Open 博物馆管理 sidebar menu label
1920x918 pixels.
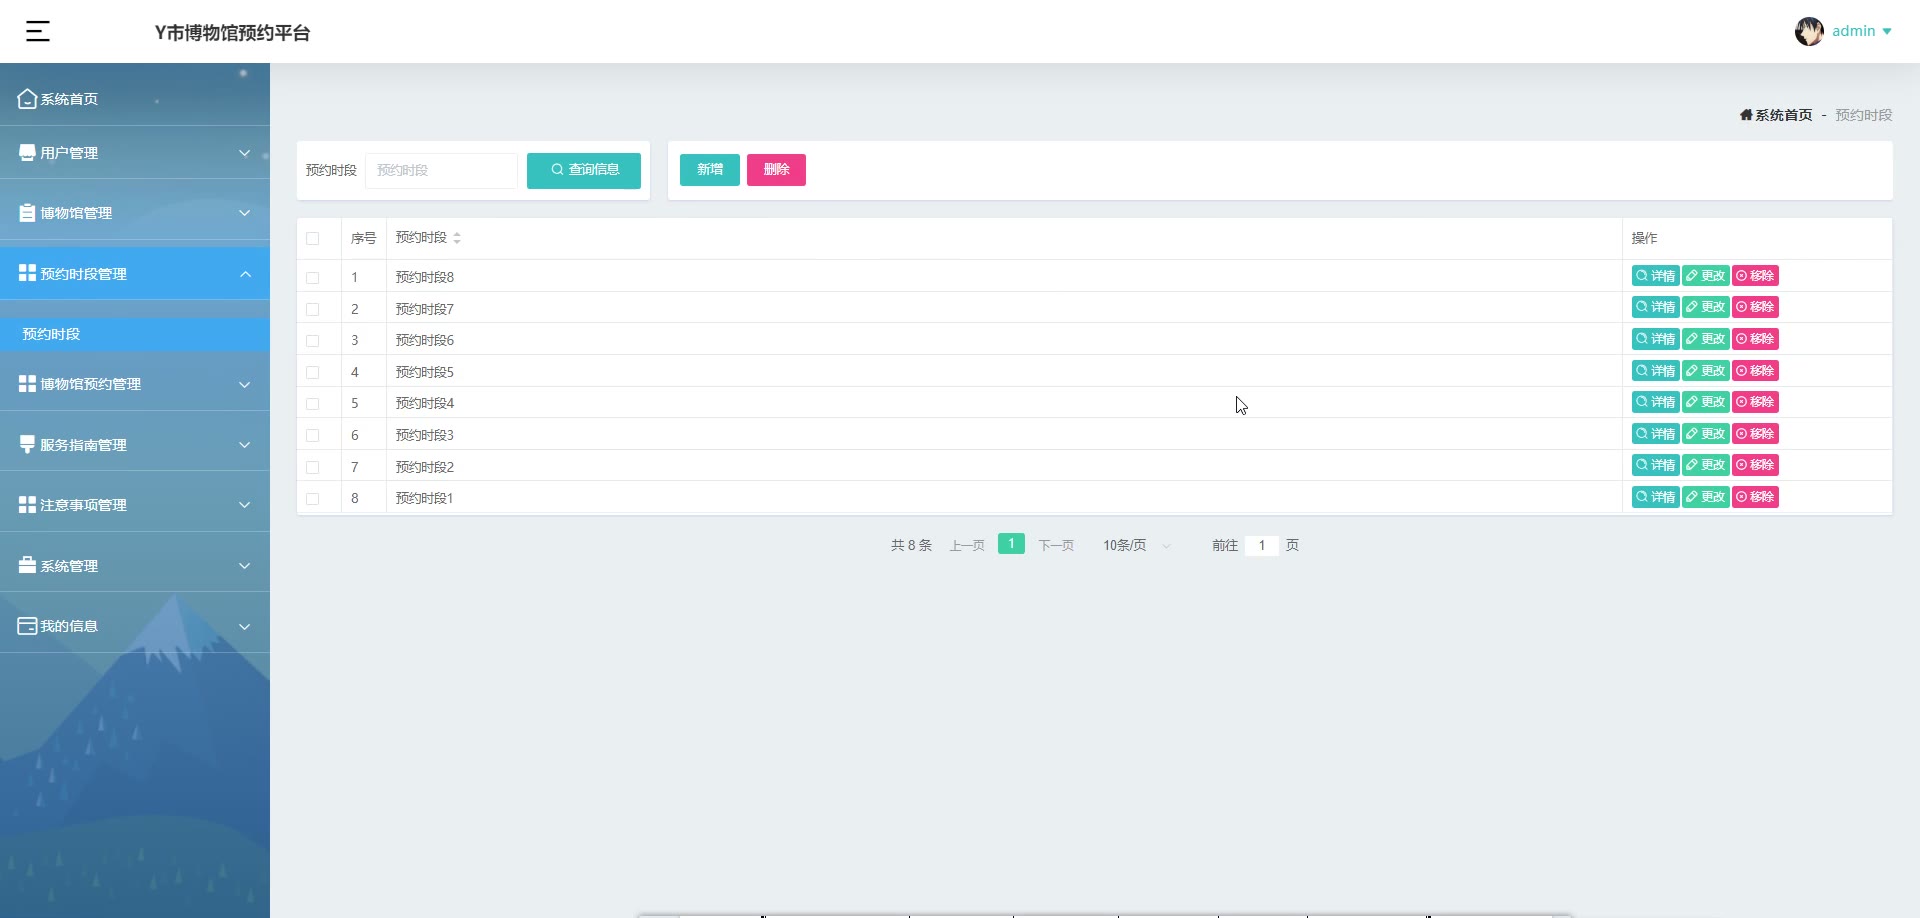76,213
